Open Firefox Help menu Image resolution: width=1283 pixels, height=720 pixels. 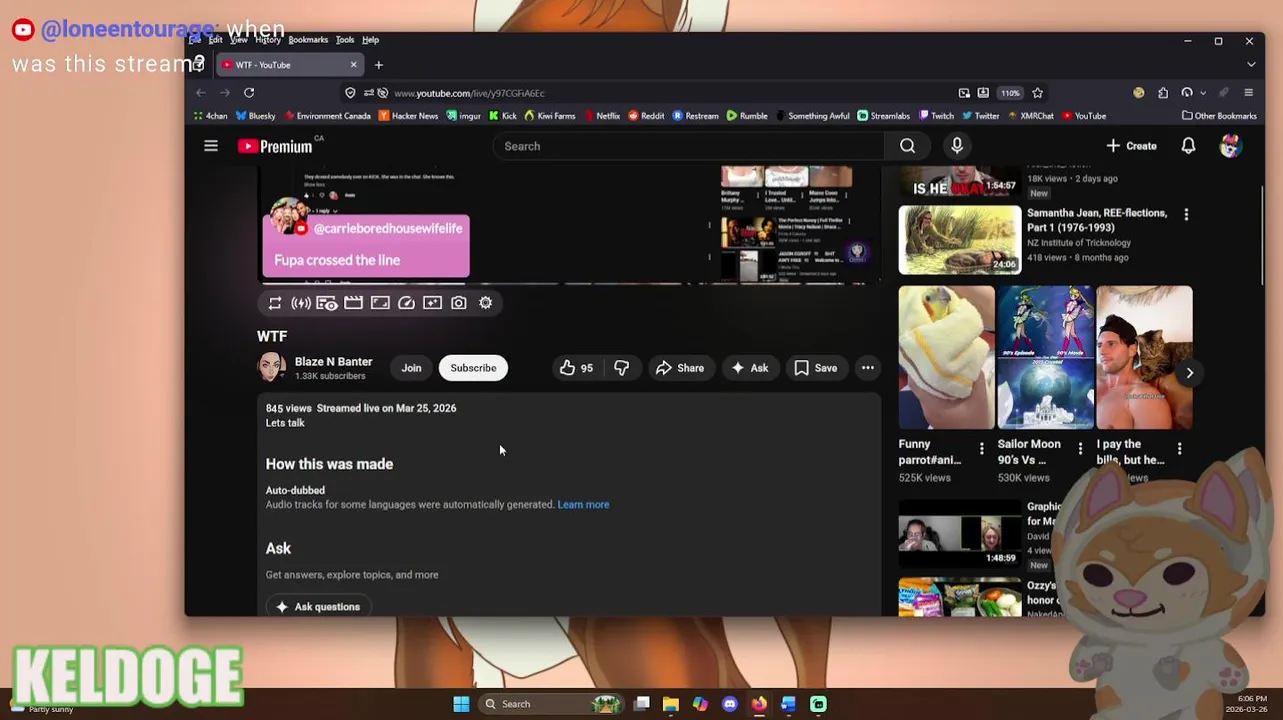pyautogui.click(x=370, y=40)
